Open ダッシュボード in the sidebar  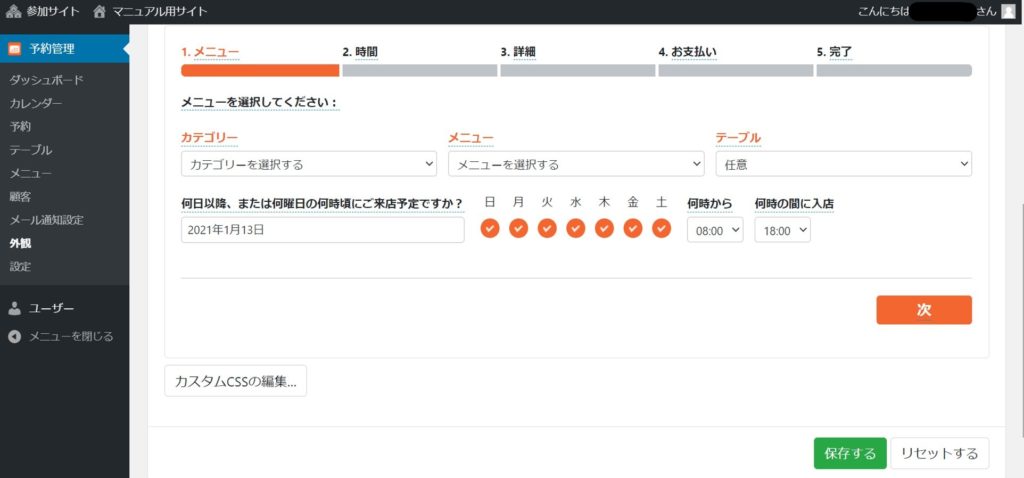pos(46,80)
